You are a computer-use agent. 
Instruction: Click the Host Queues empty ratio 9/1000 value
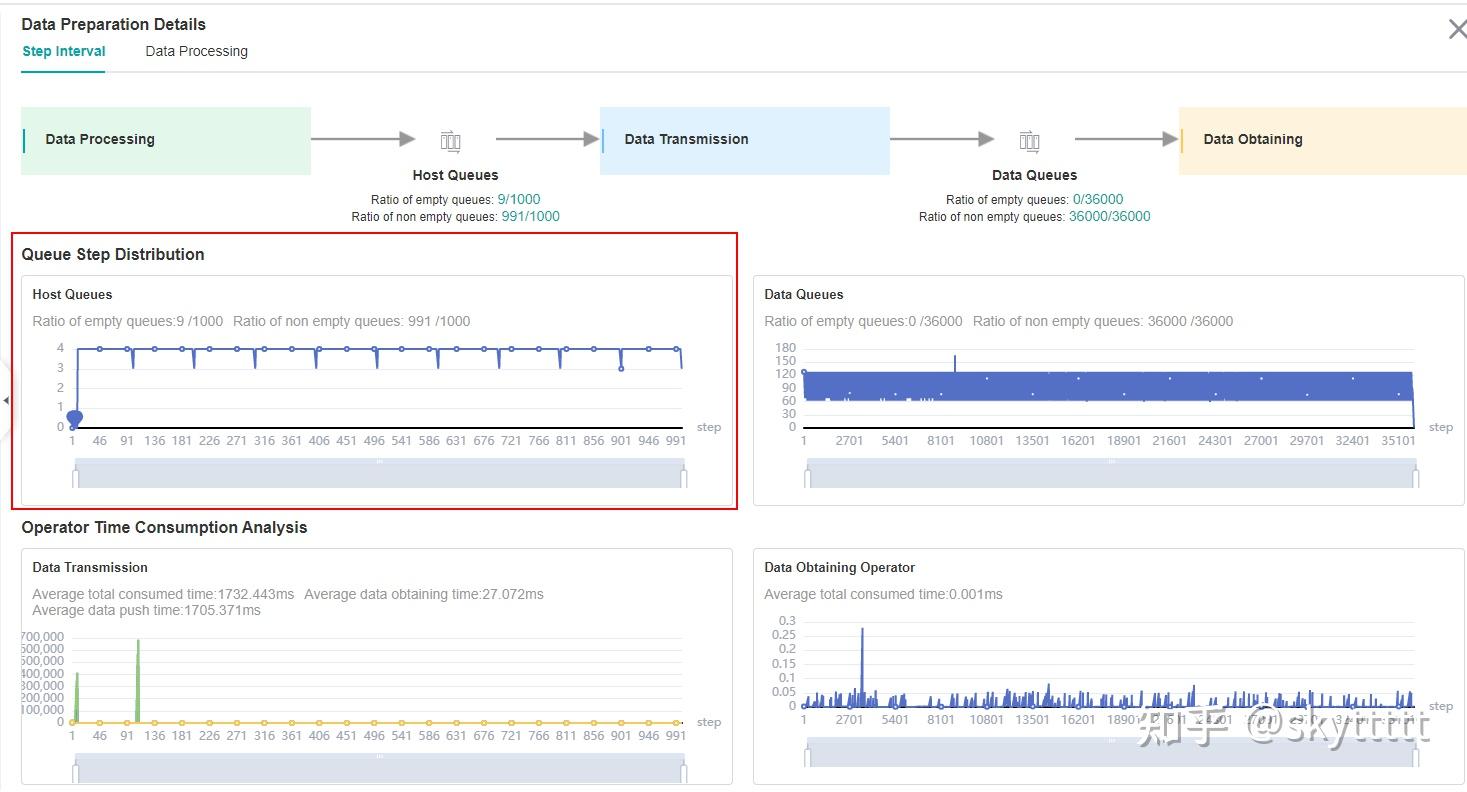tap(518, 199)
